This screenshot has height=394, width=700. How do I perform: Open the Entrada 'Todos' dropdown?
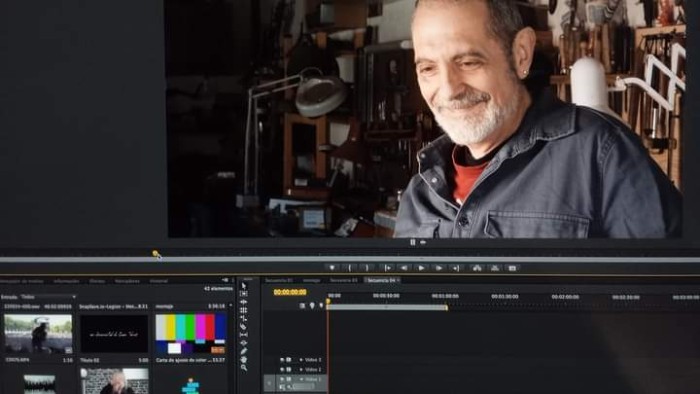click(x=48, y=297)
